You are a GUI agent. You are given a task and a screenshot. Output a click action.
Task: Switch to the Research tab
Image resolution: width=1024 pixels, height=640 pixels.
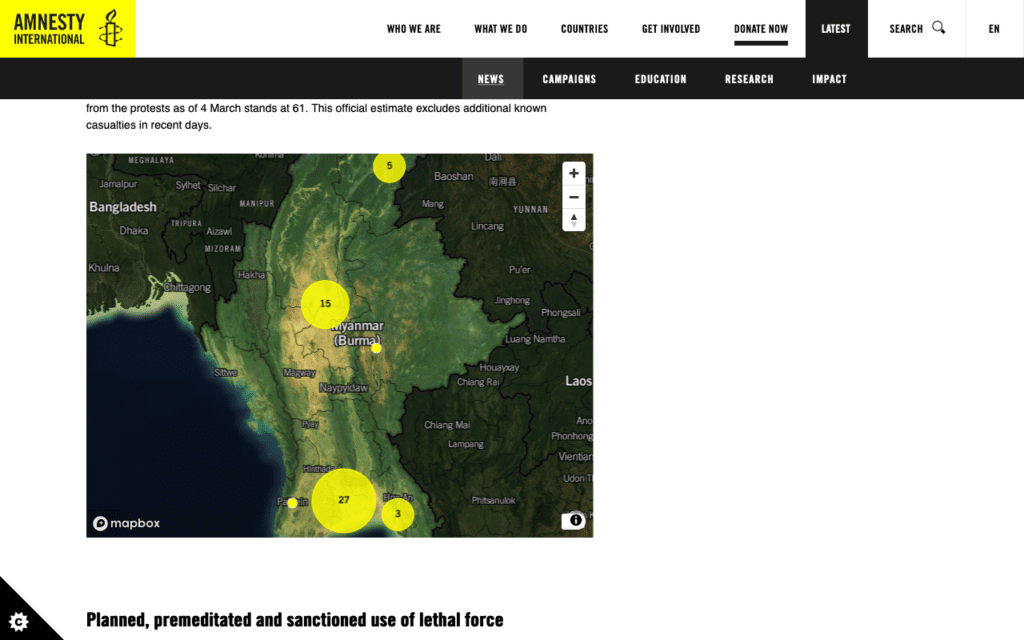(749, 79)
